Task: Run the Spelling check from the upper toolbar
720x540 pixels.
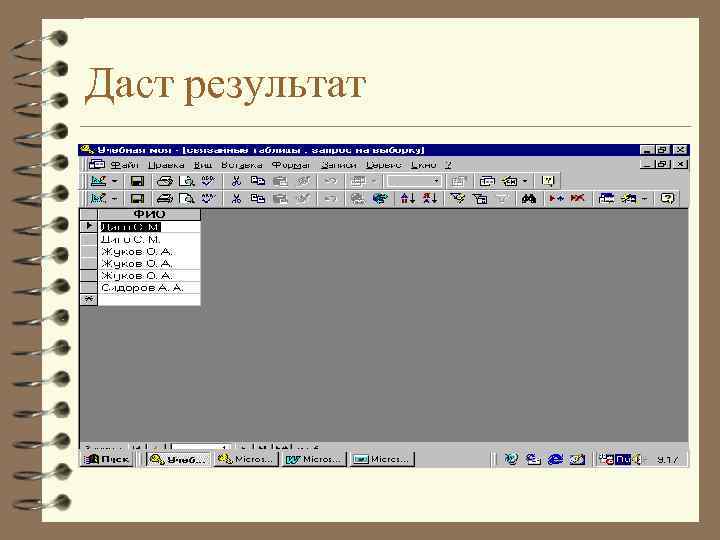Action: [x=208, y=180]
